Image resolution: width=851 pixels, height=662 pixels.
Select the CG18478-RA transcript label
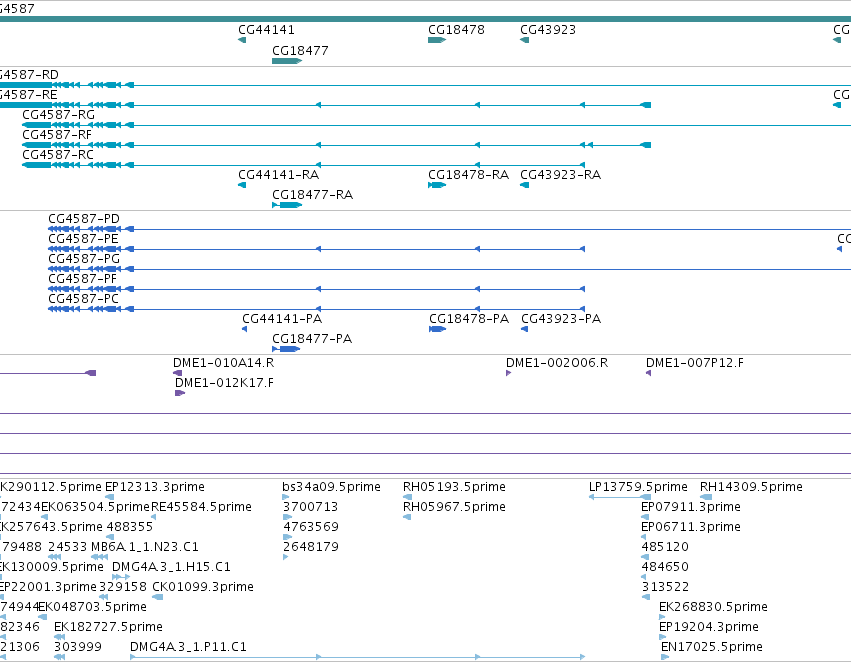468,175
